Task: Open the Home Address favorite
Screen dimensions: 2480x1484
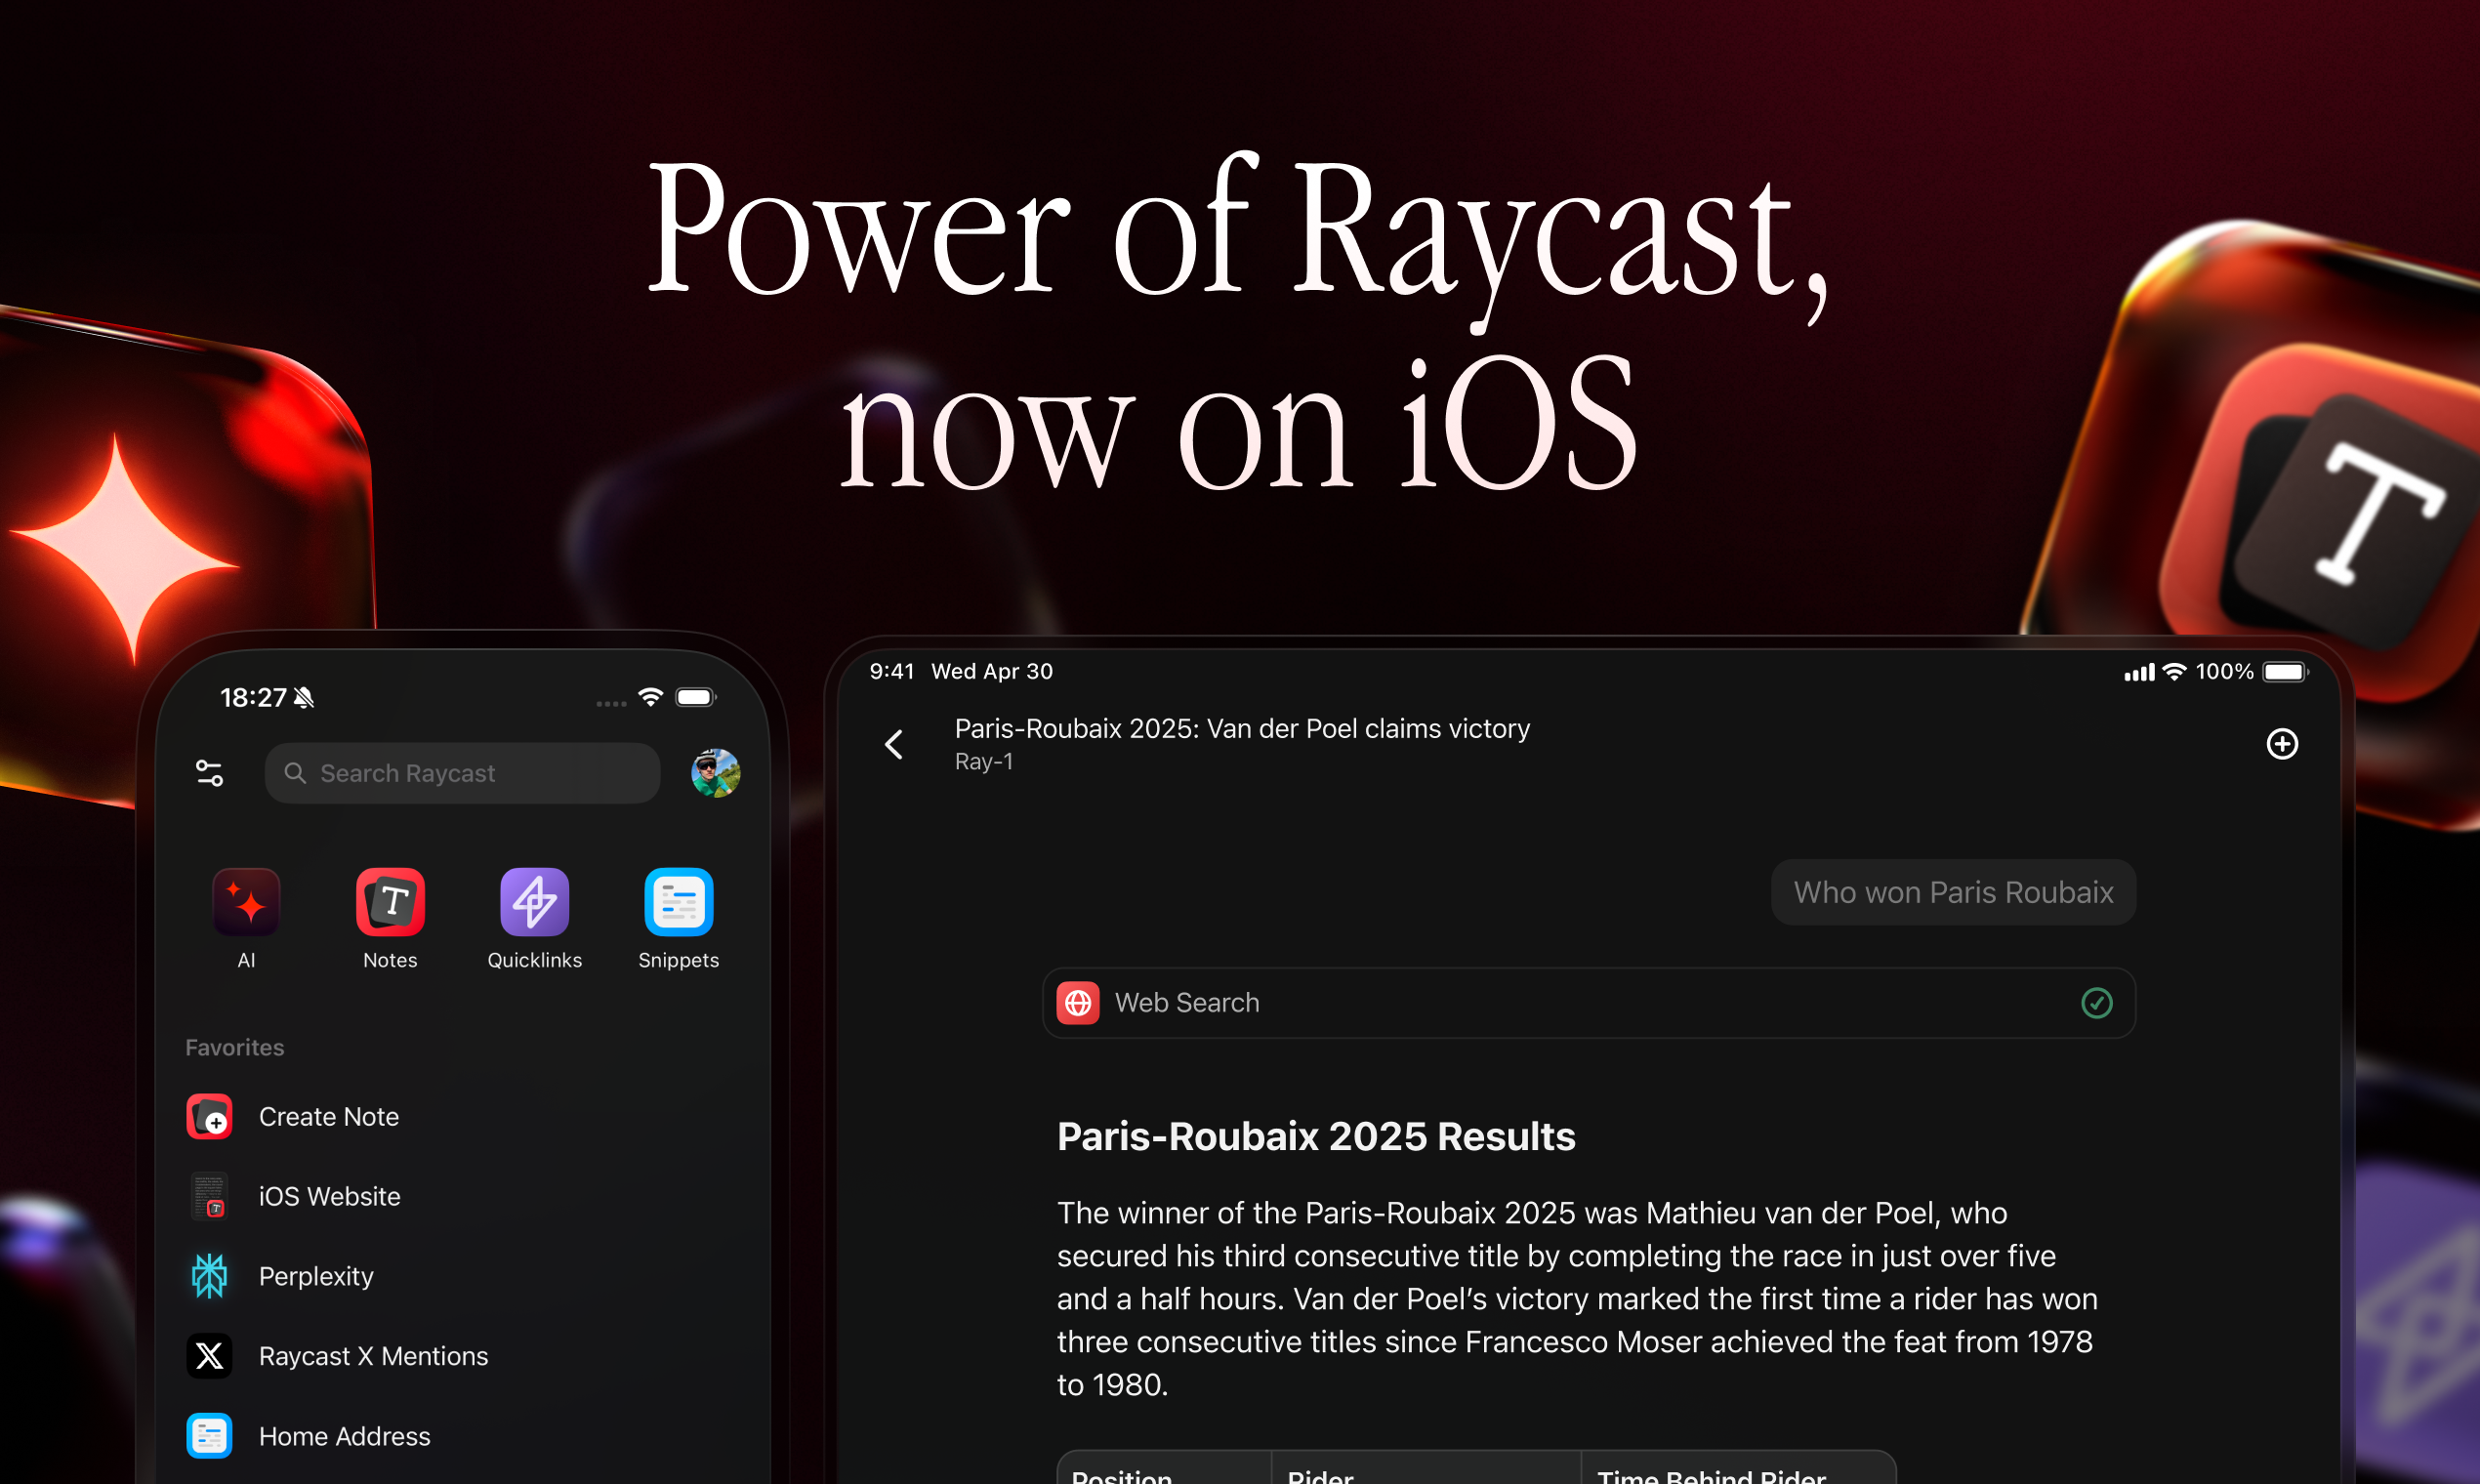Action: click(209, 1435)
